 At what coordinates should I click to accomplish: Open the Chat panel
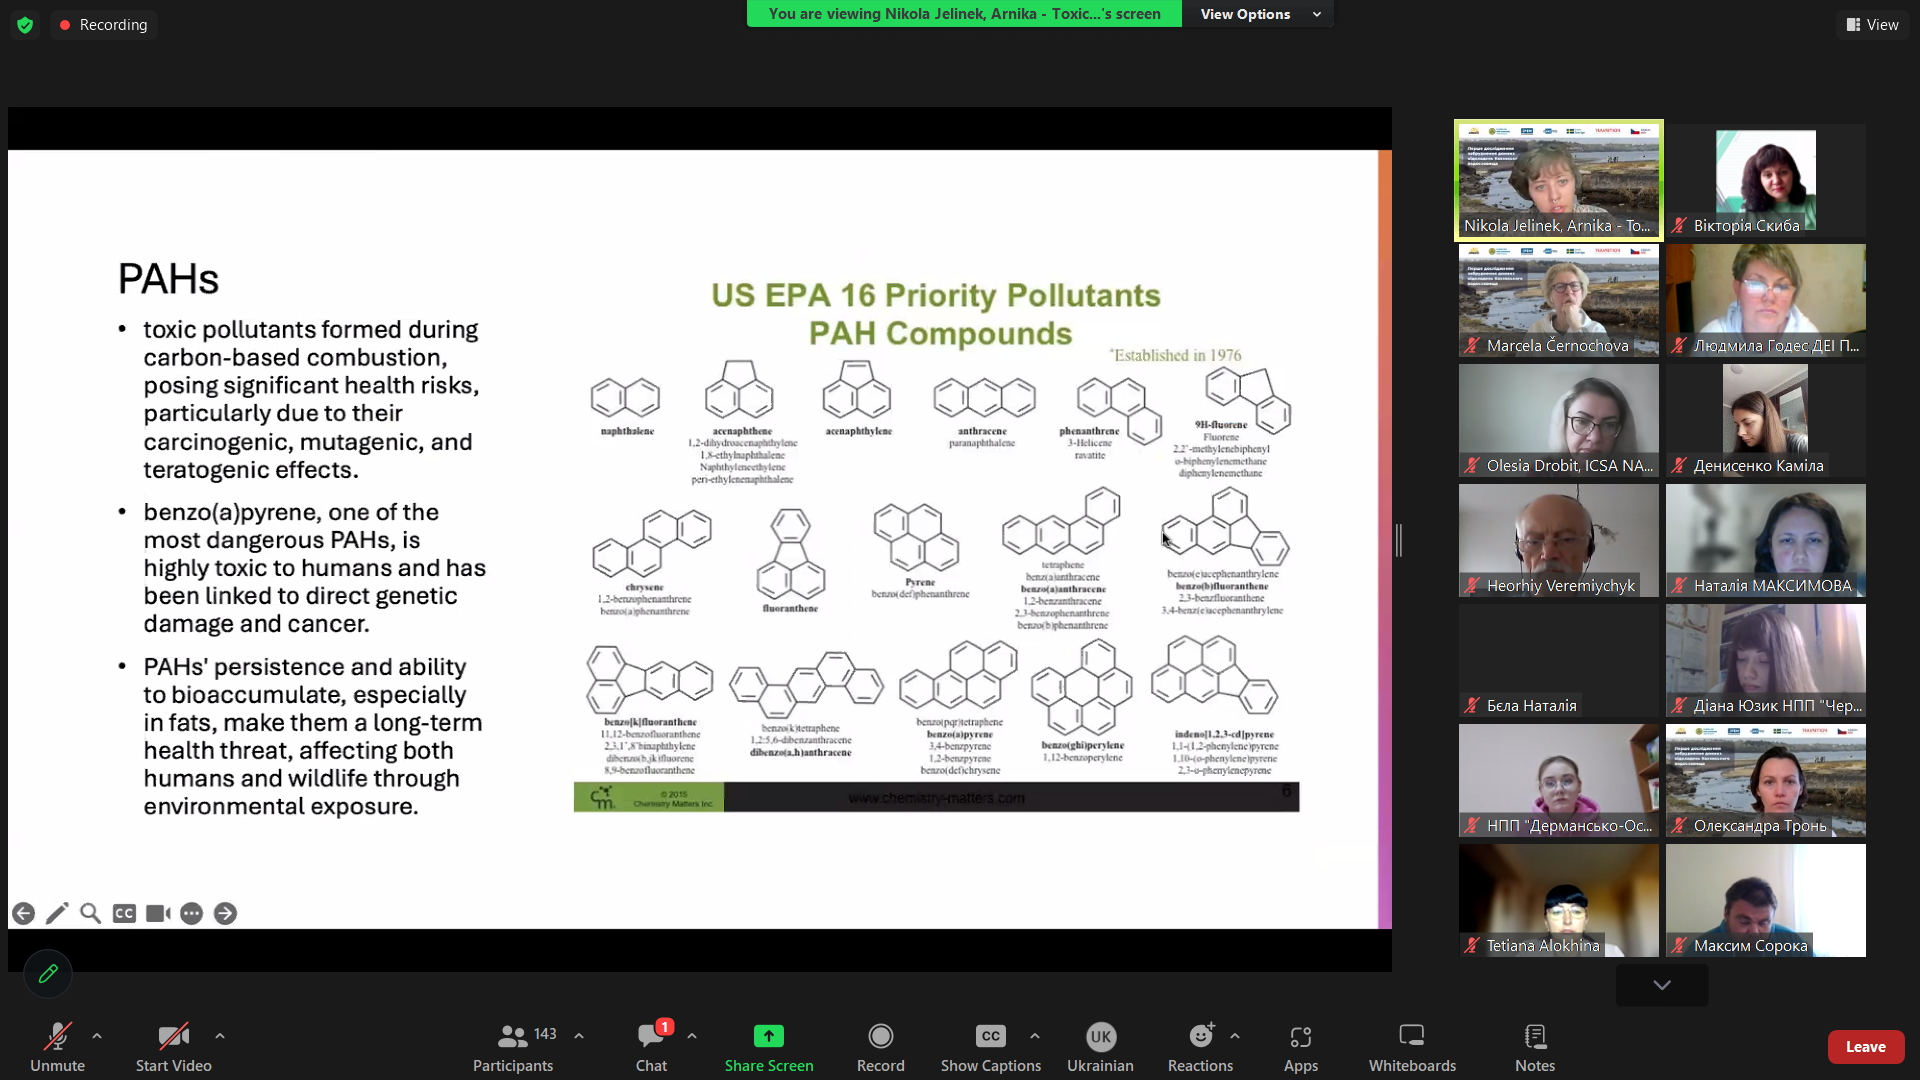(651, 1037)
